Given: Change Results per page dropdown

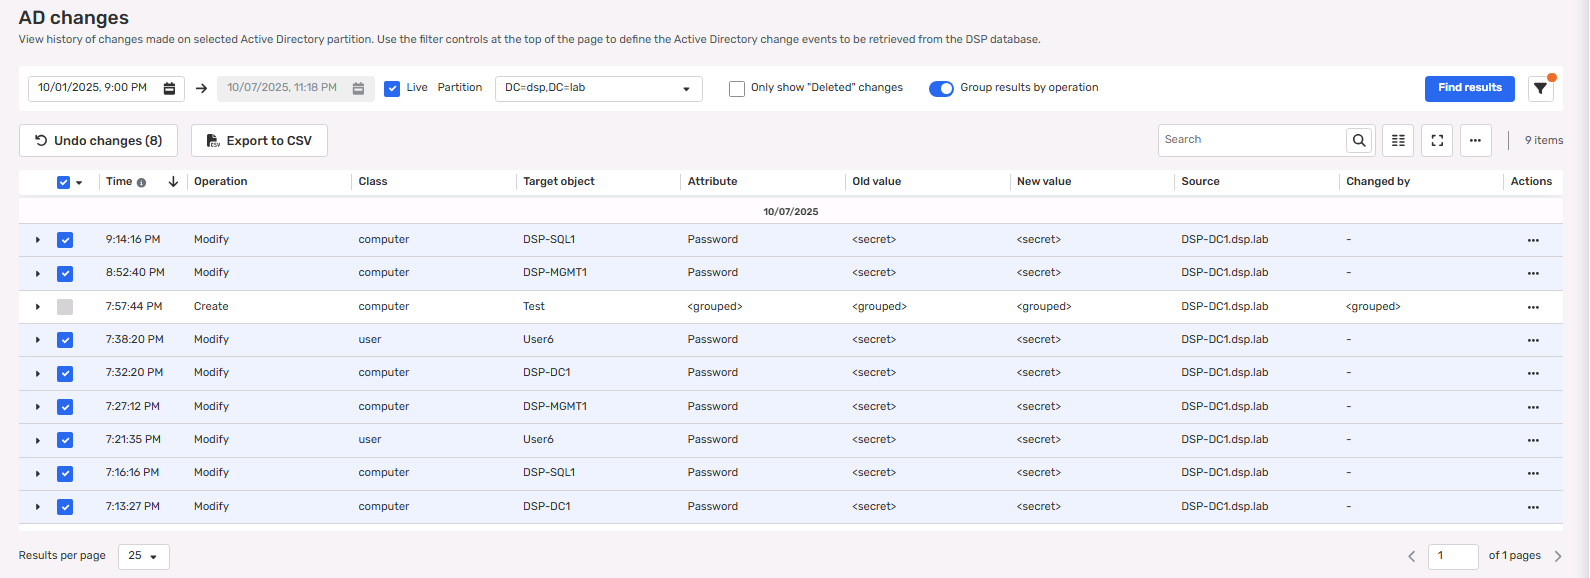Looking at the screenshot, I should [x=144, y=556].
